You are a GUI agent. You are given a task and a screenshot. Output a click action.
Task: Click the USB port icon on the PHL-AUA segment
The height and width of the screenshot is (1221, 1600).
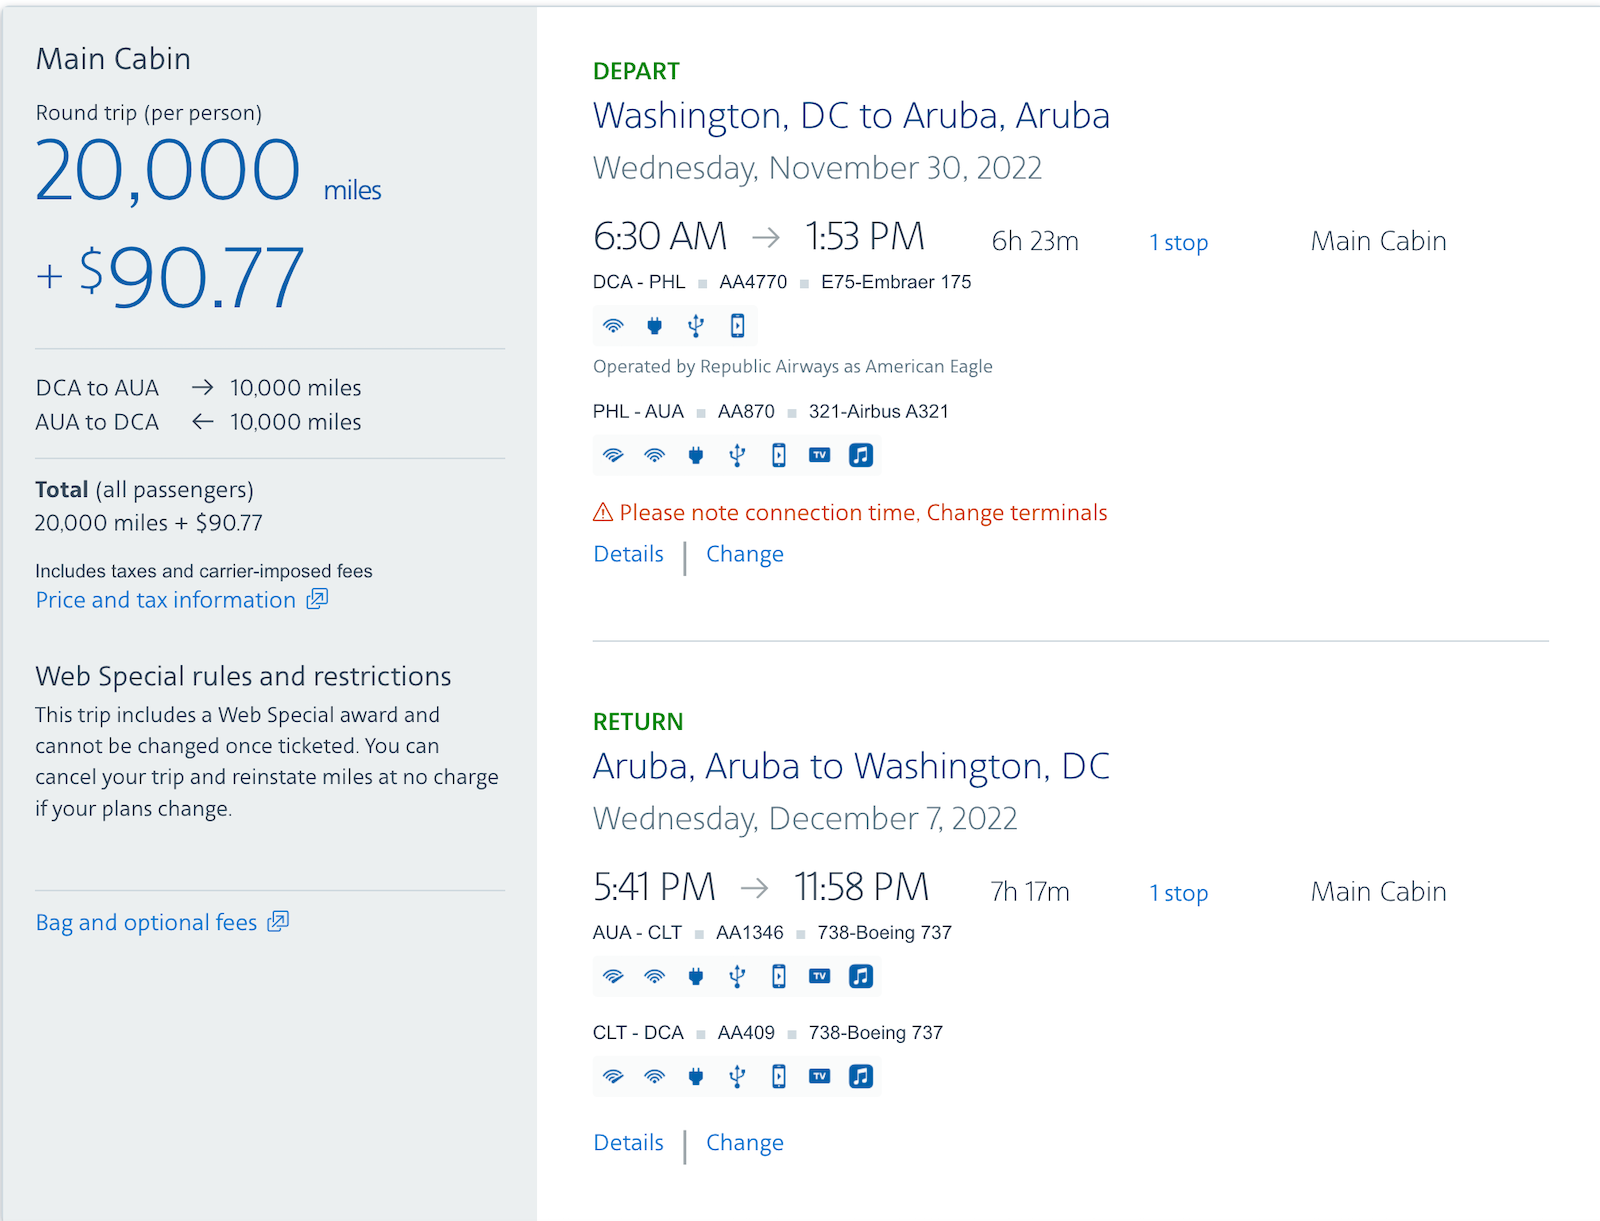point(737,455)
